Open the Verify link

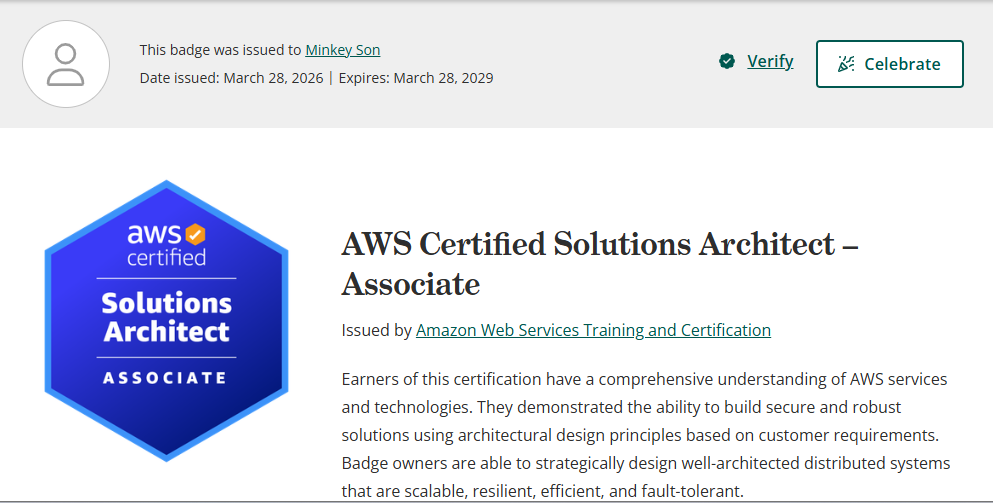(x=770, y=61)
